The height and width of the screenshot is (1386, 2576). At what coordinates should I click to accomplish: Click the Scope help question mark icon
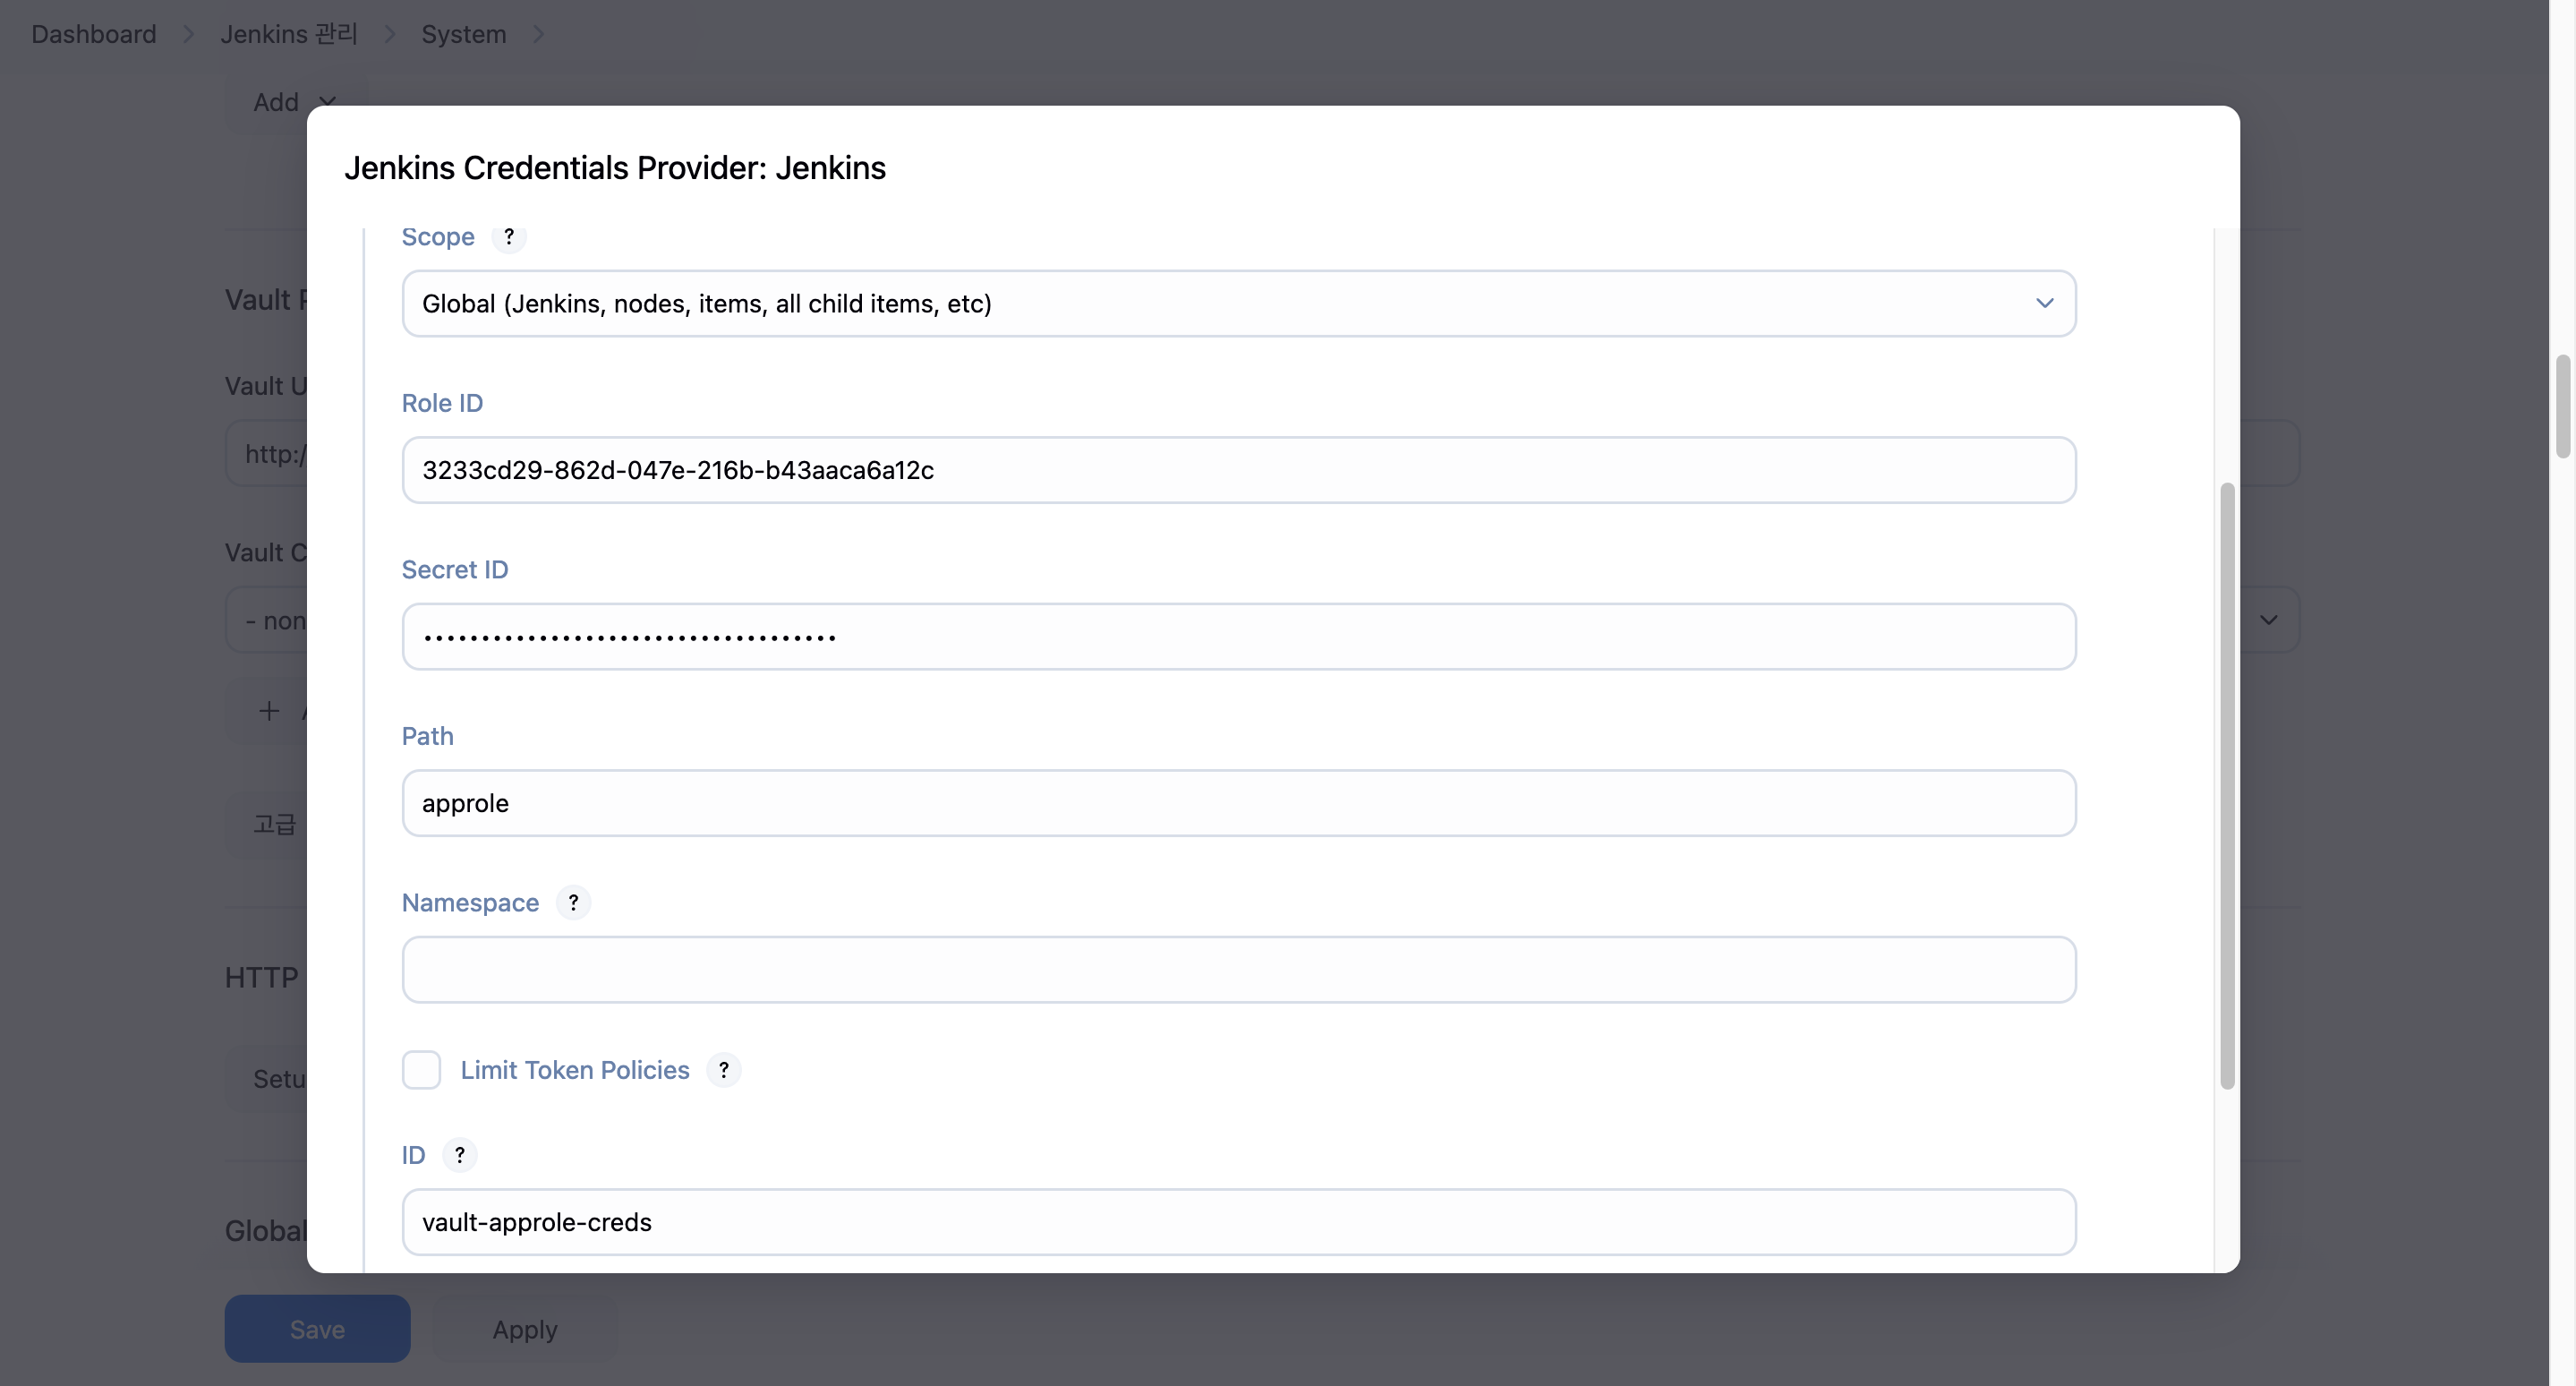click(508, 237)
